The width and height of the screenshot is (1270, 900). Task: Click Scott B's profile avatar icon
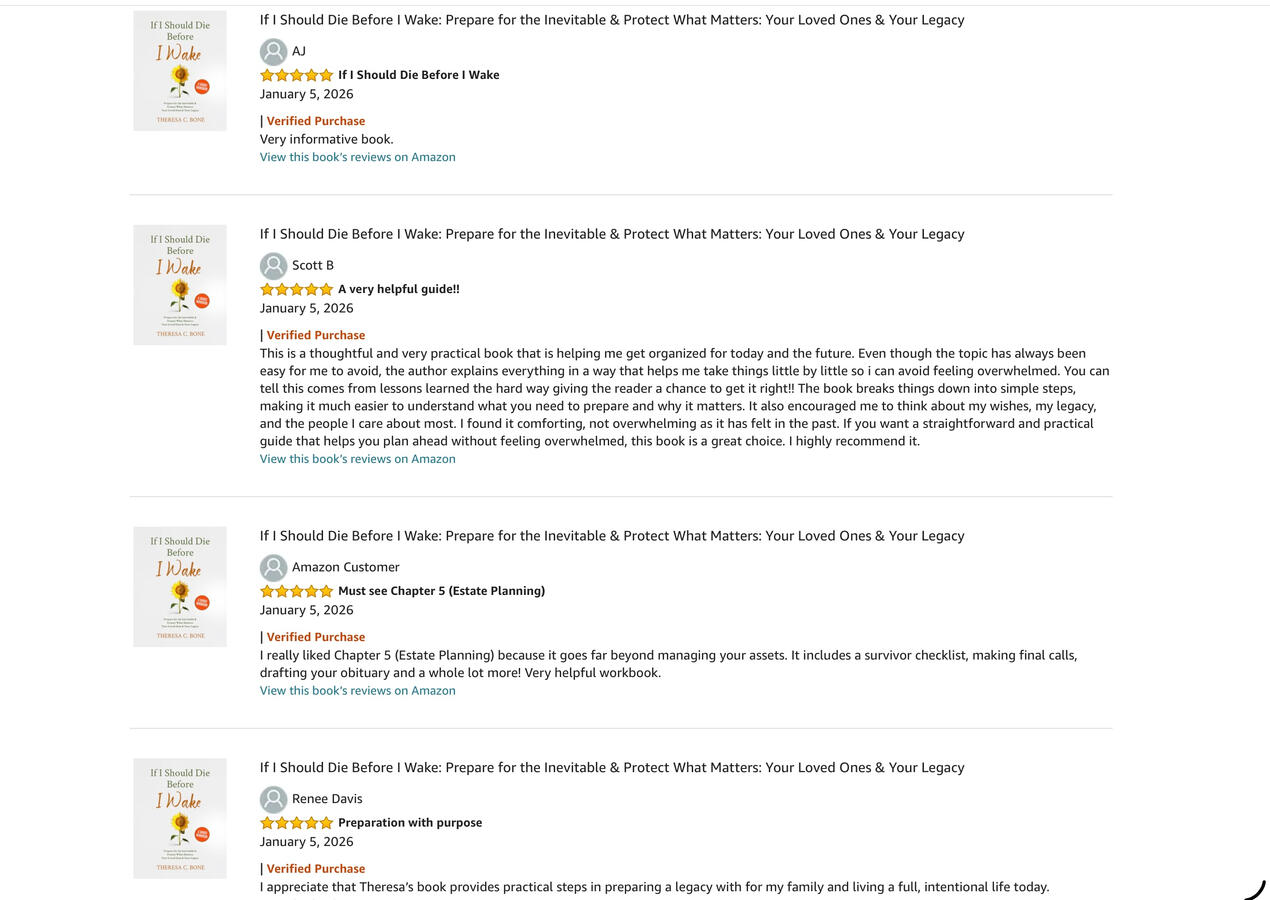tap(273, 266)
